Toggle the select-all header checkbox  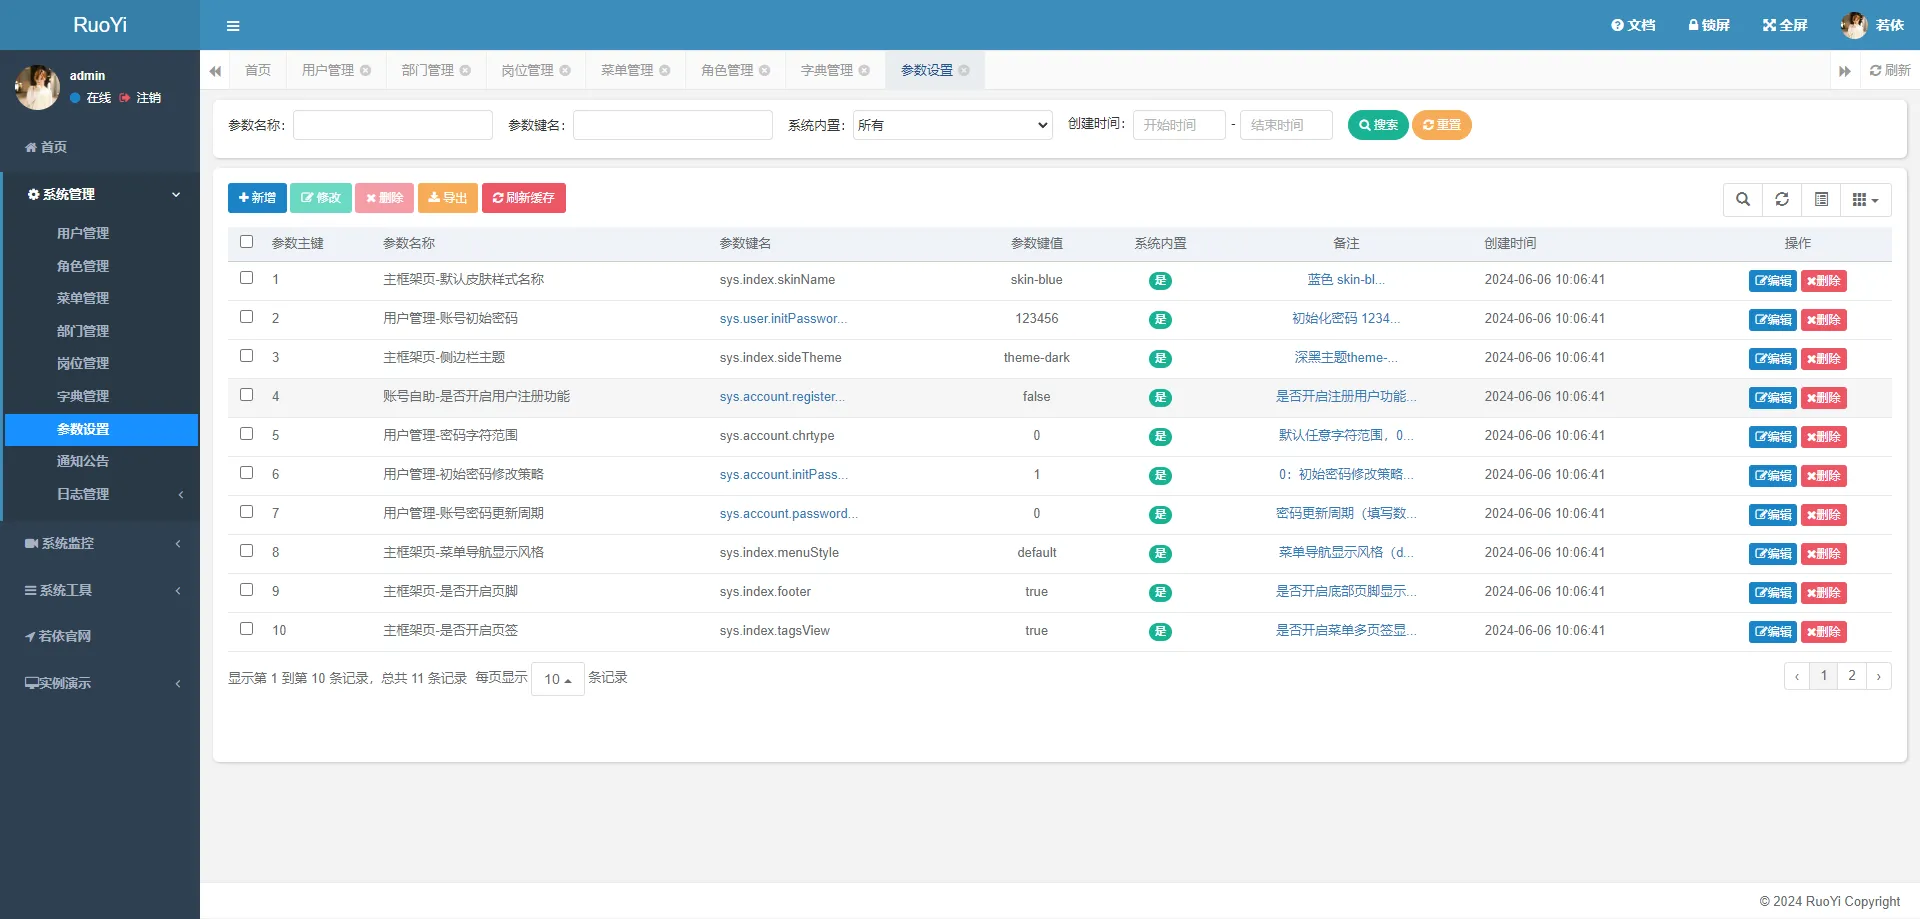pos(247,242)
